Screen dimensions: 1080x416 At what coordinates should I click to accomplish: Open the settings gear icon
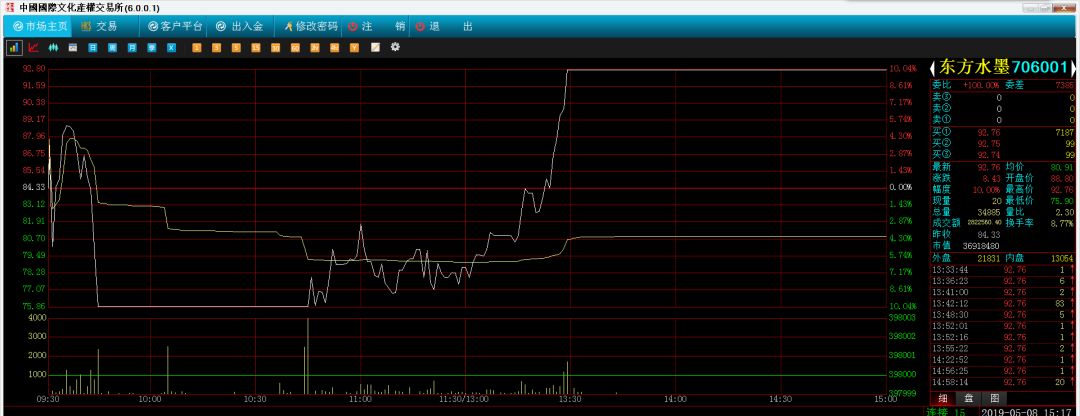point(395,47)
